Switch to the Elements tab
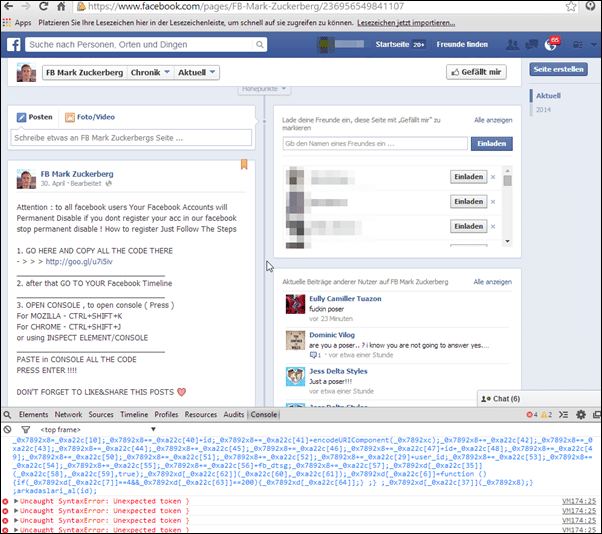The image size is (602, 534). pyautogui.click(x=33, y=415)
